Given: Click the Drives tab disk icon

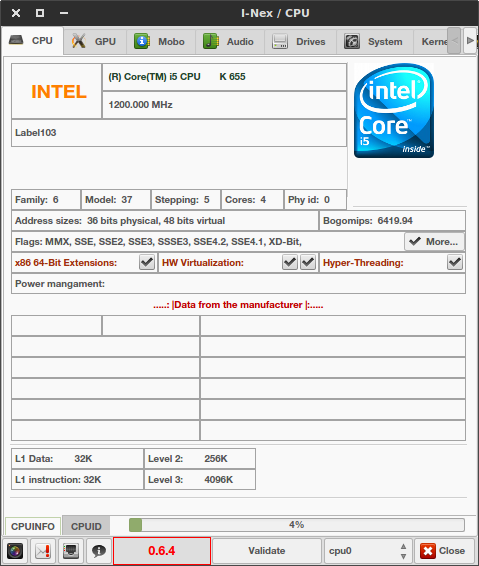Looking at the screenshot, I should [280, 41].
